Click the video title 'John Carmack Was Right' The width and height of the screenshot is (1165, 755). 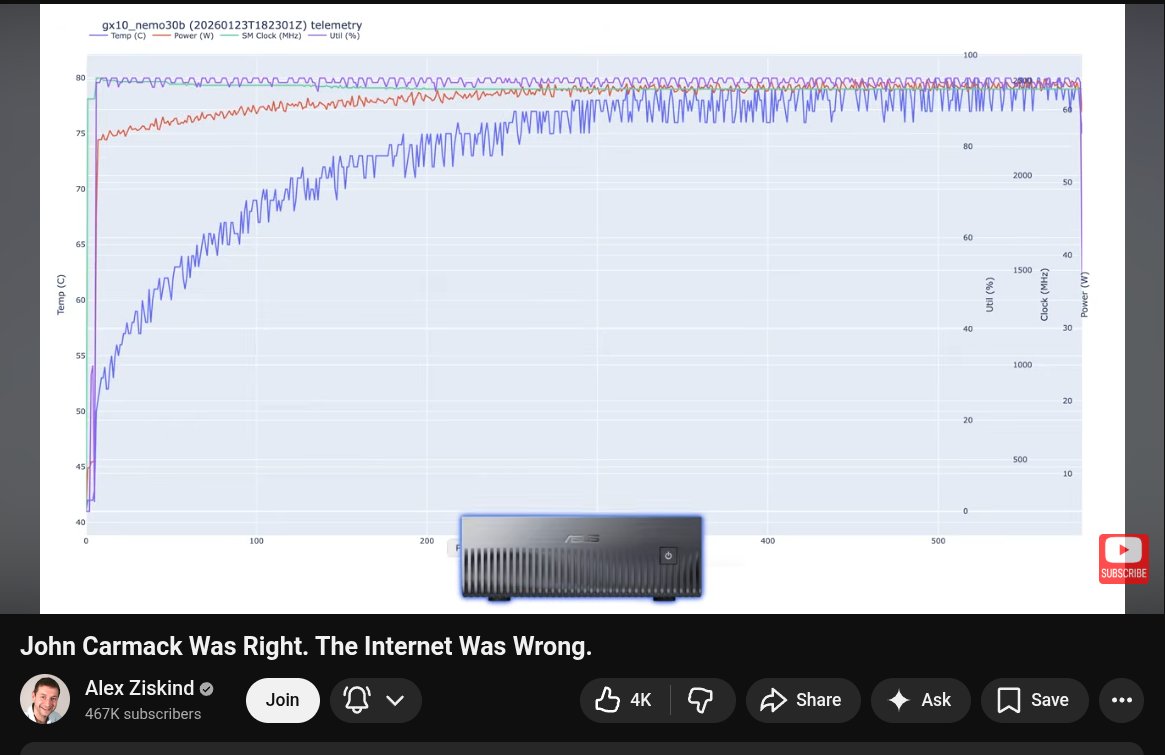(306, 647)
